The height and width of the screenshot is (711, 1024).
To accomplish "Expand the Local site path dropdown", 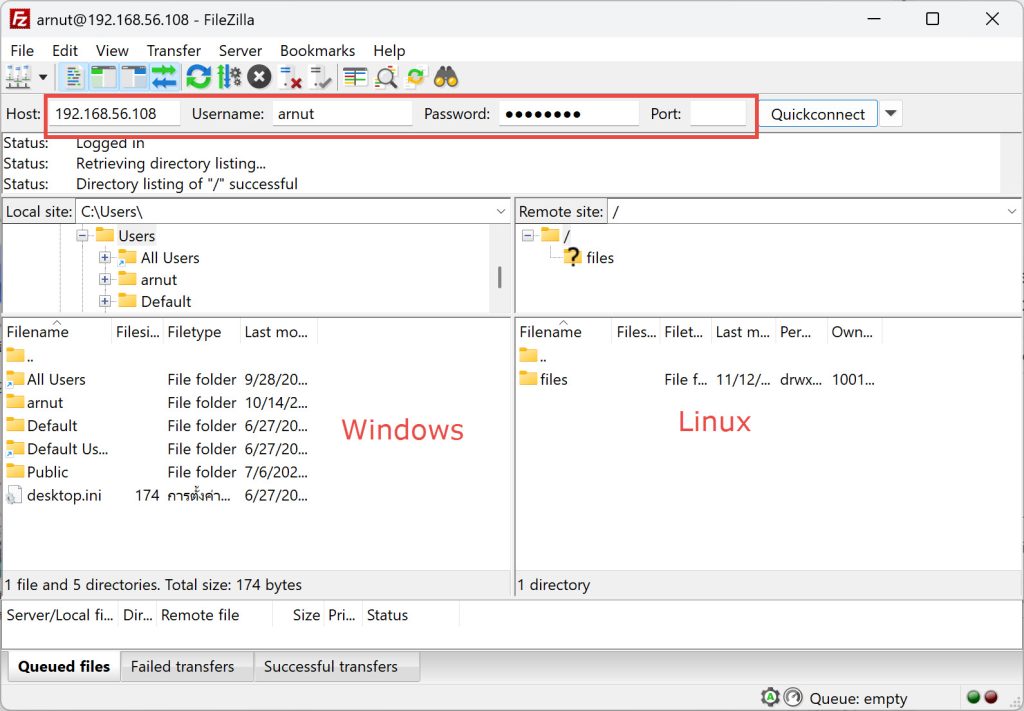I will (501, 212).
